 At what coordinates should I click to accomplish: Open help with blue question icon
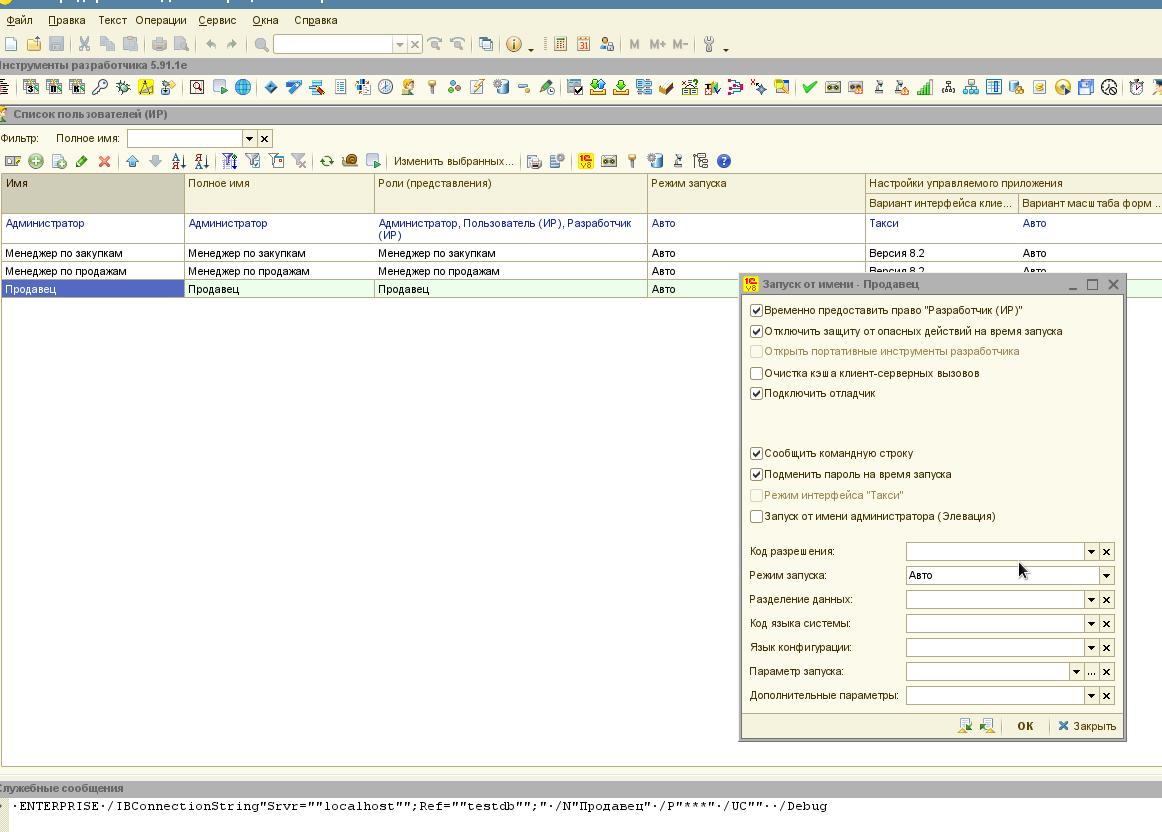(724, 161)
